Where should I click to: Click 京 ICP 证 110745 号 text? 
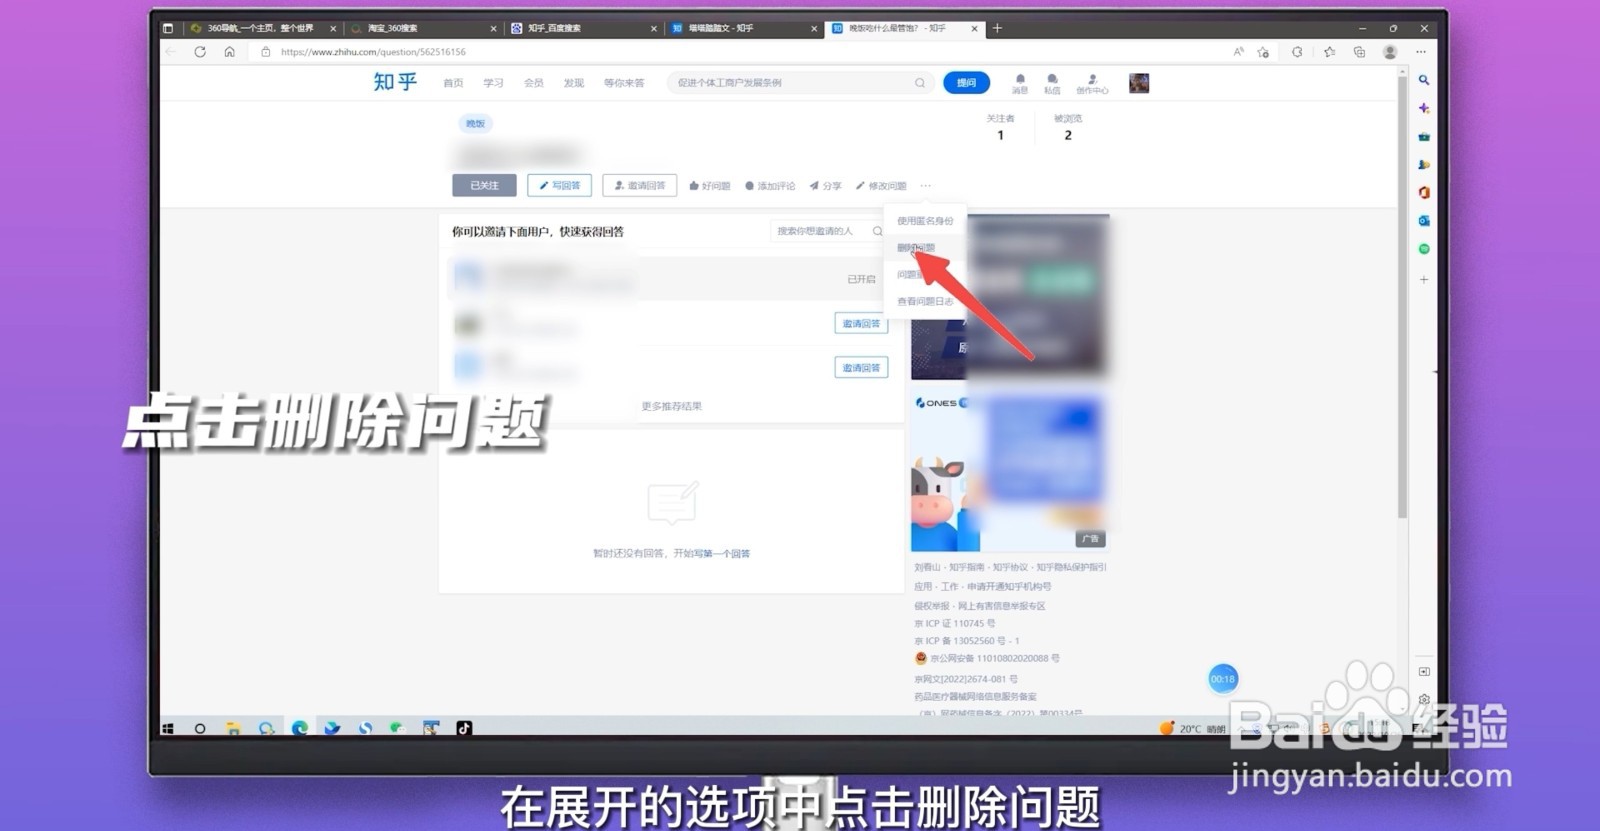955,623
